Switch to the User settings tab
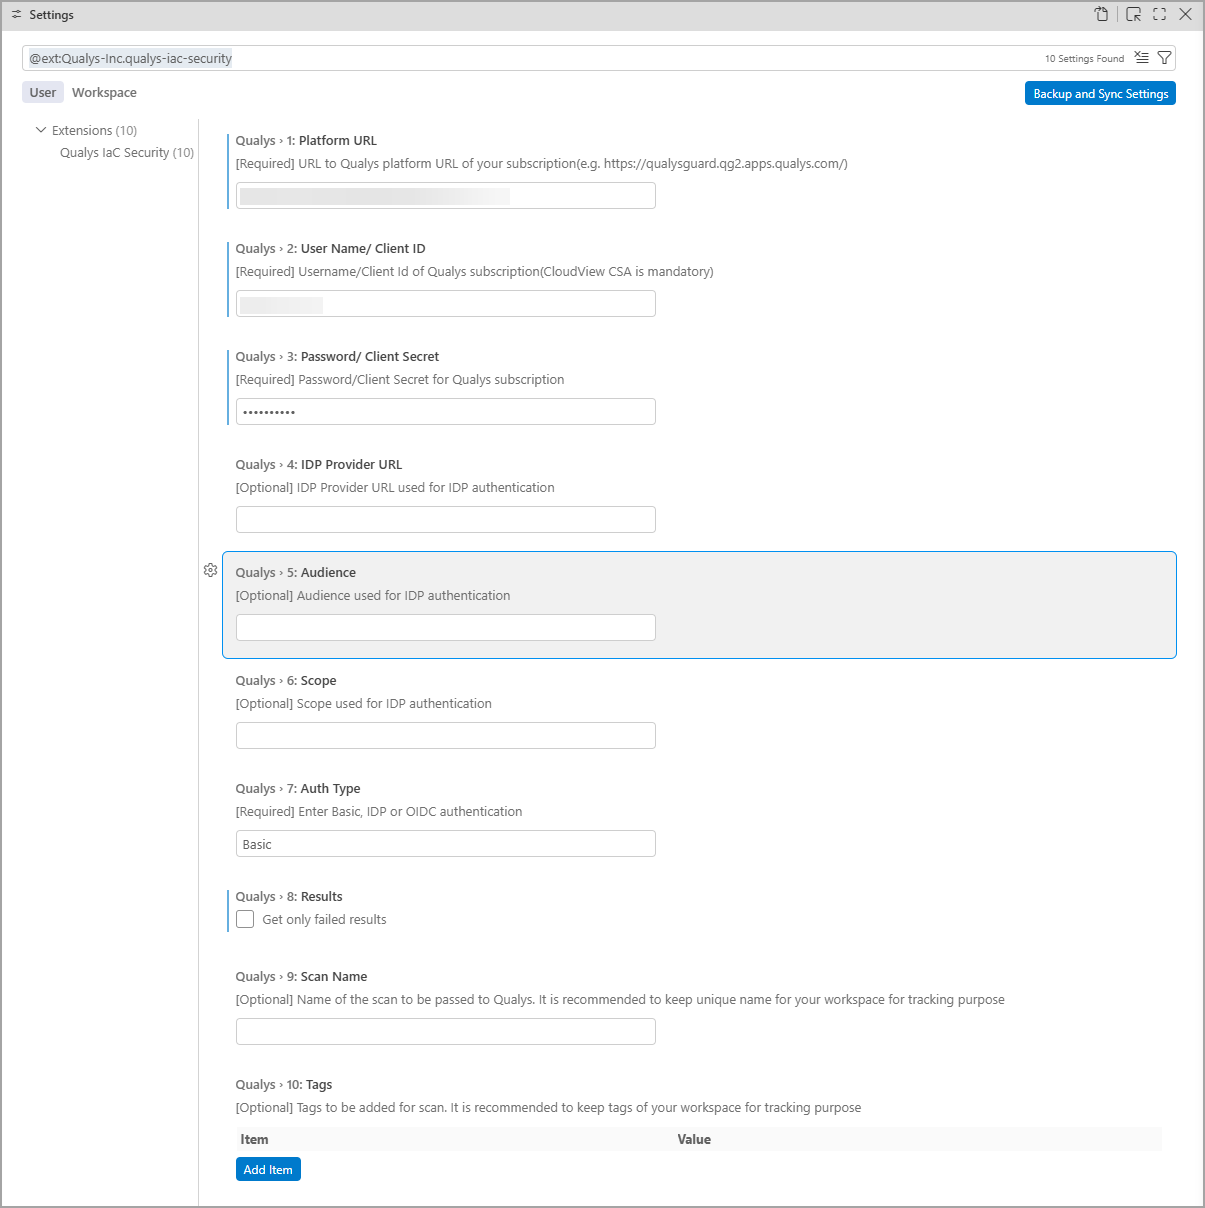The image size is (1205, 1208). 43,92
